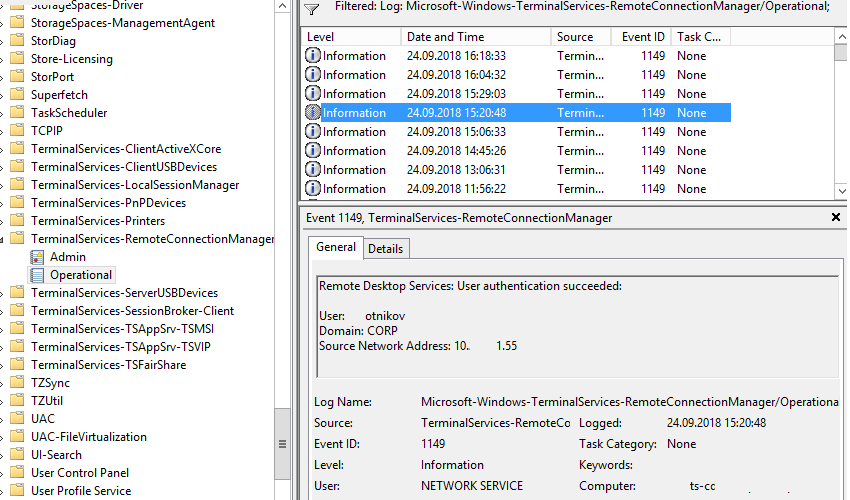Click the filter funnel icon above event list

click(x=312, y=9)
